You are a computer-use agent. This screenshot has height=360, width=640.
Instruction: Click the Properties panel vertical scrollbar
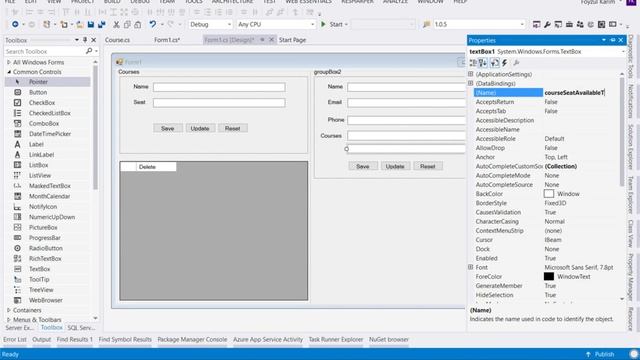622,131
